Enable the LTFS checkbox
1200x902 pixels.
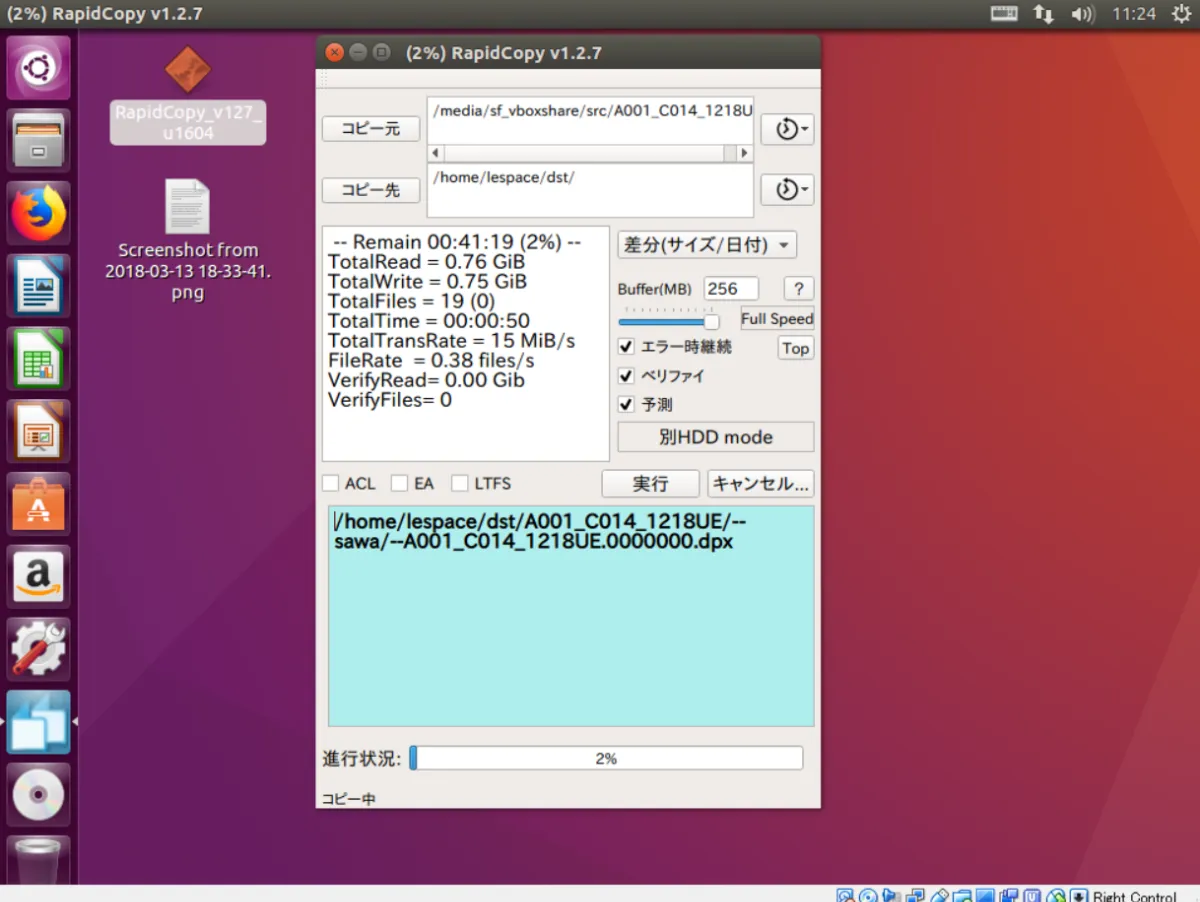460,483
